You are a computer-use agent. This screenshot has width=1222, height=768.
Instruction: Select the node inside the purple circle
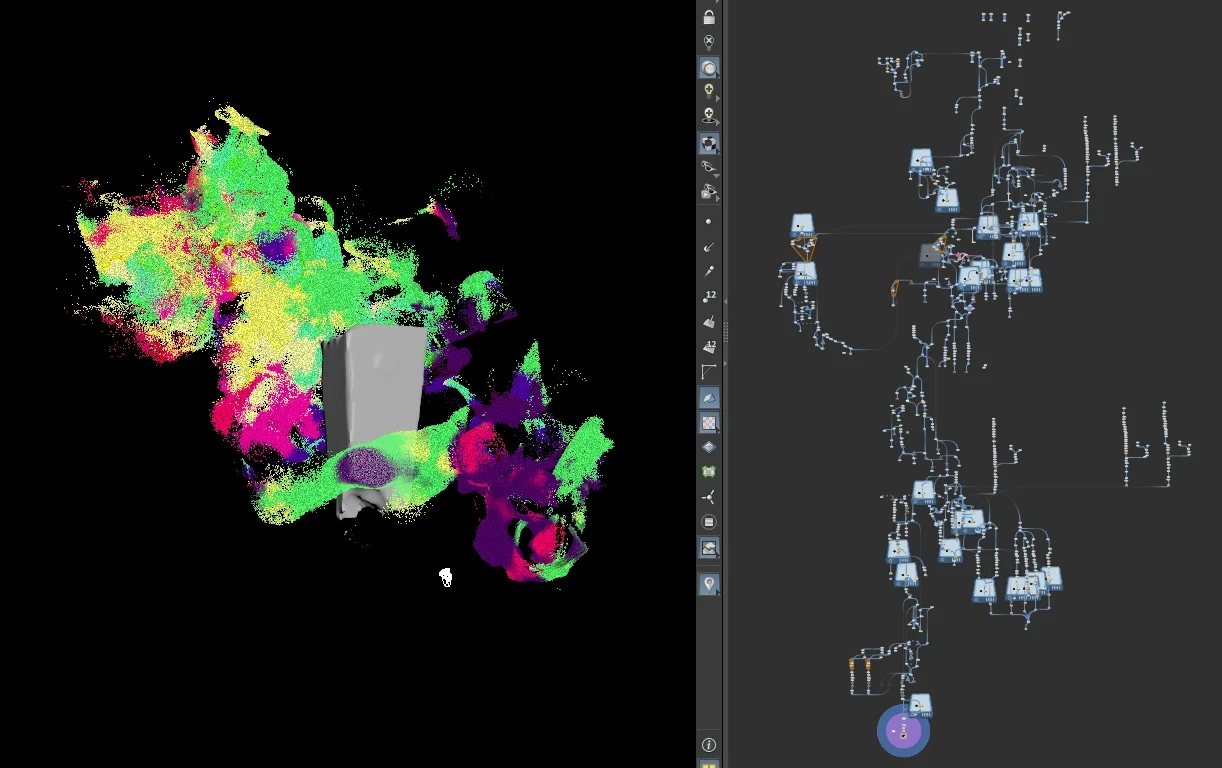point(903,732)
